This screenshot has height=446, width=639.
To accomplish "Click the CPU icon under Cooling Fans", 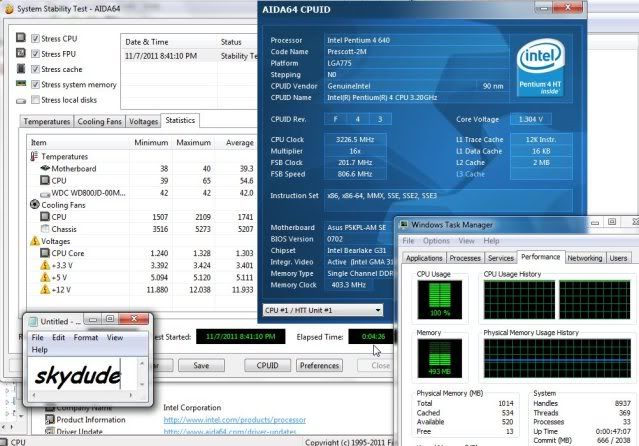I will point(45,216).
